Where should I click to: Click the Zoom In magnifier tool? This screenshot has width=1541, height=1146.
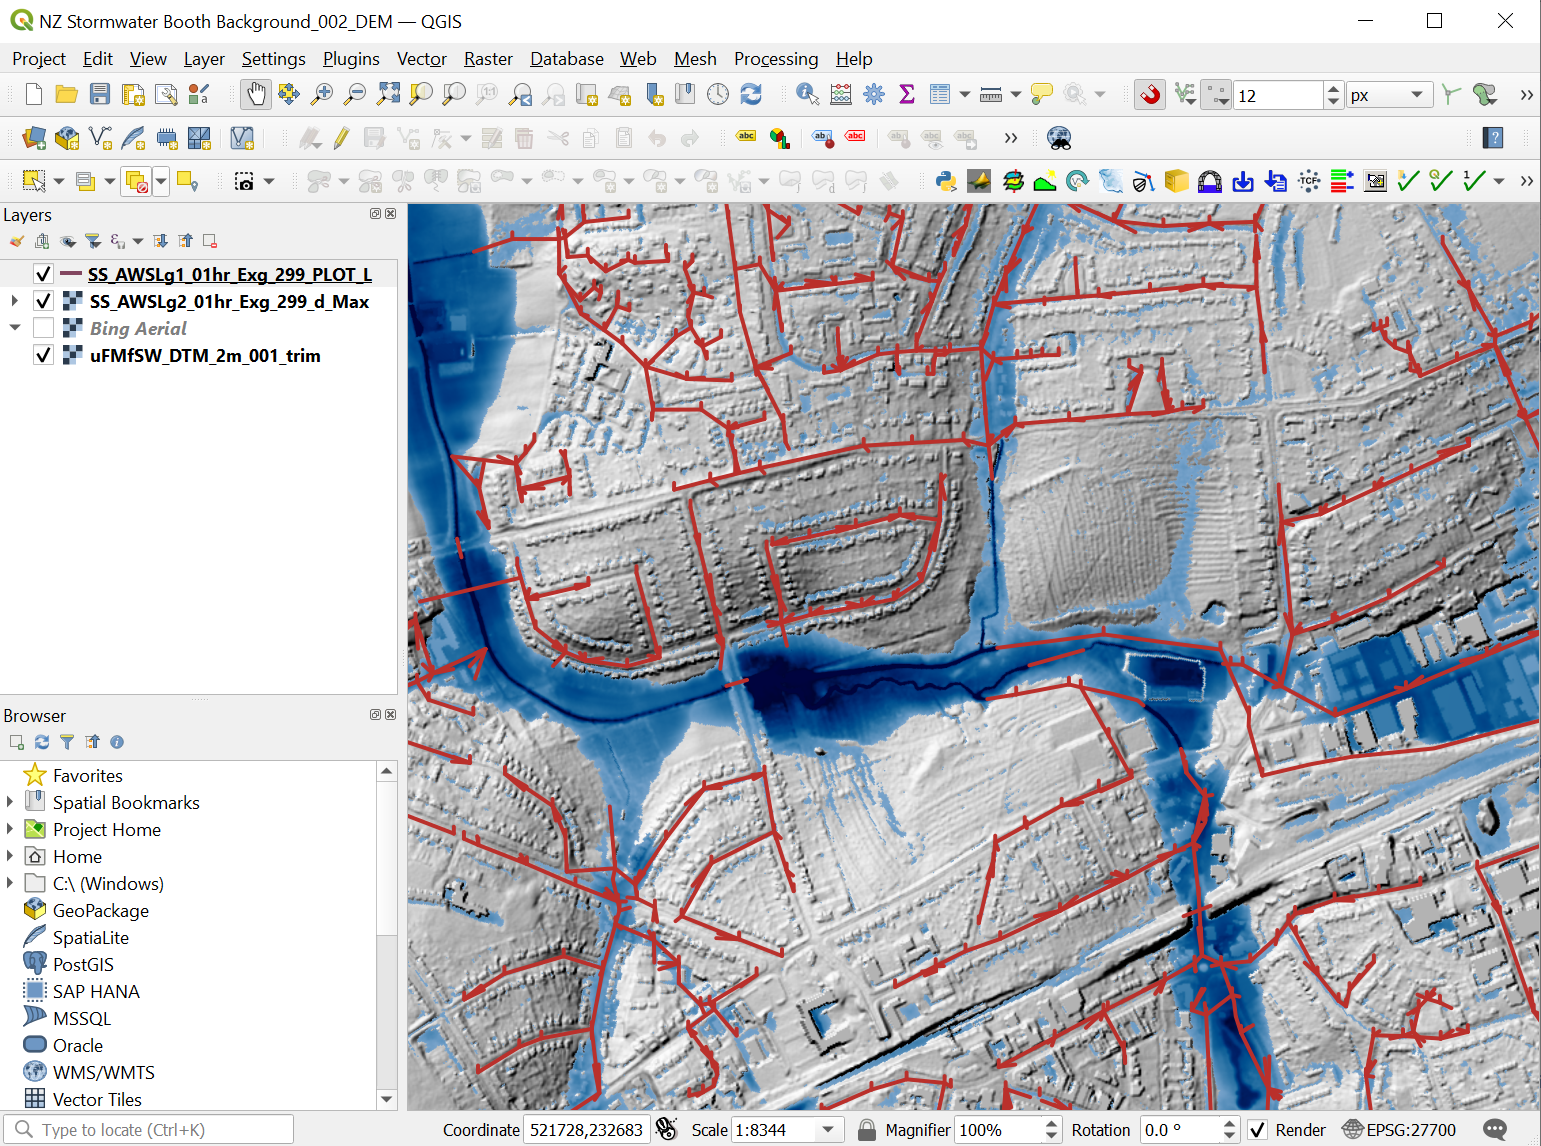(x=322, y=95)
